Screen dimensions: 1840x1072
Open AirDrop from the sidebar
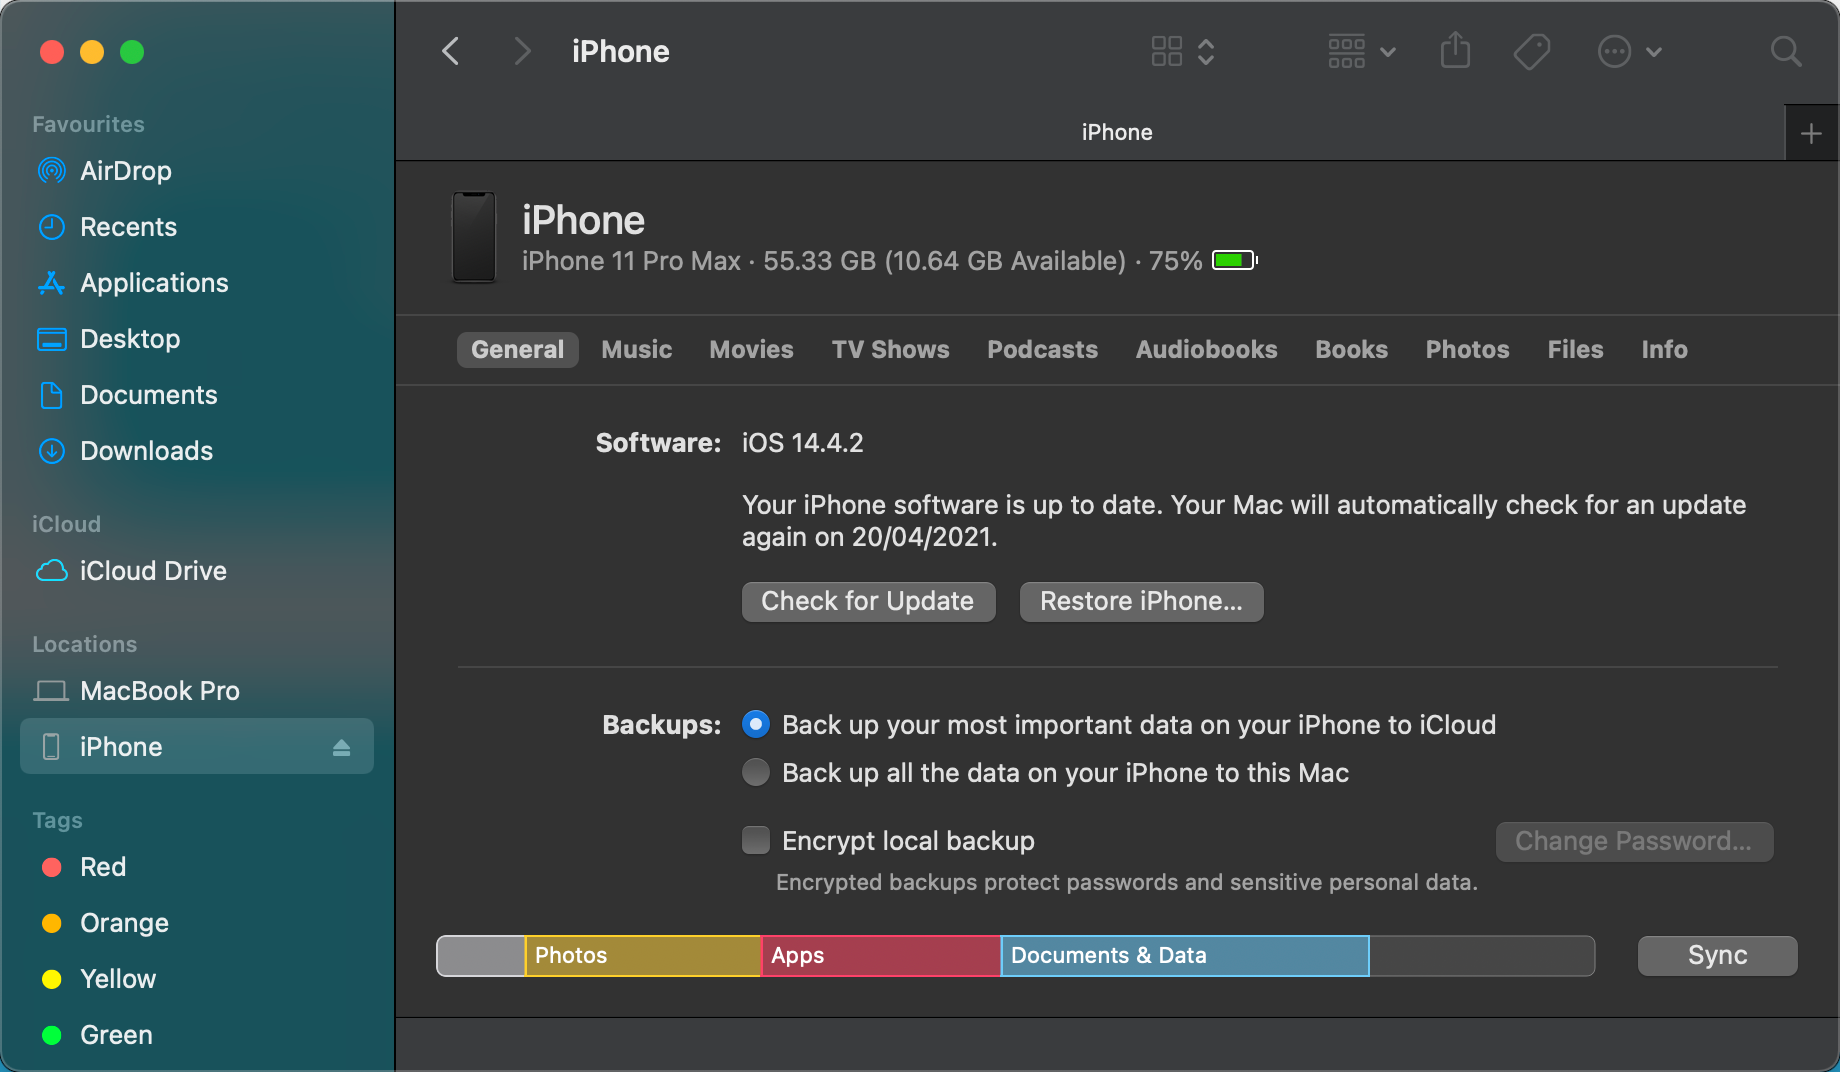point(125,171)
